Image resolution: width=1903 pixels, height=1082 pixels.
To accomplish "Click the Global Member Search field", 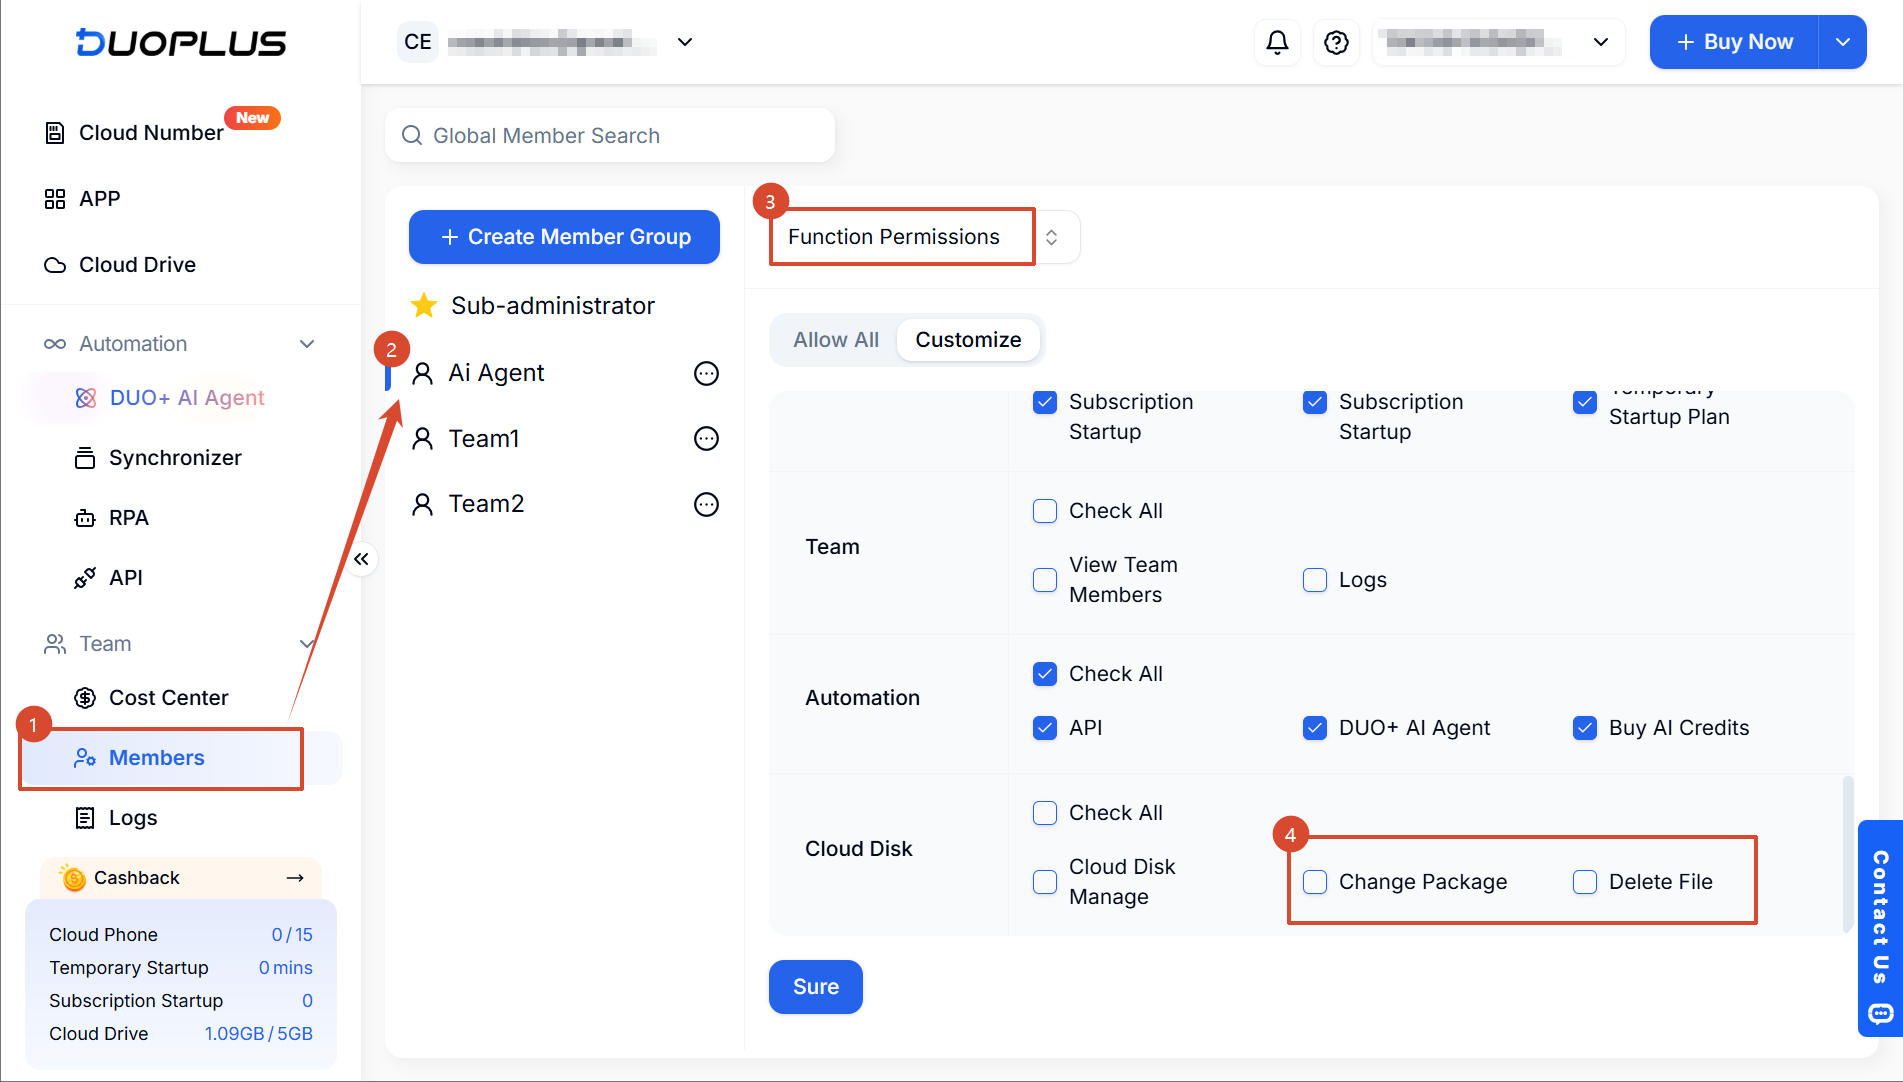I will click(x=610, y=135).
